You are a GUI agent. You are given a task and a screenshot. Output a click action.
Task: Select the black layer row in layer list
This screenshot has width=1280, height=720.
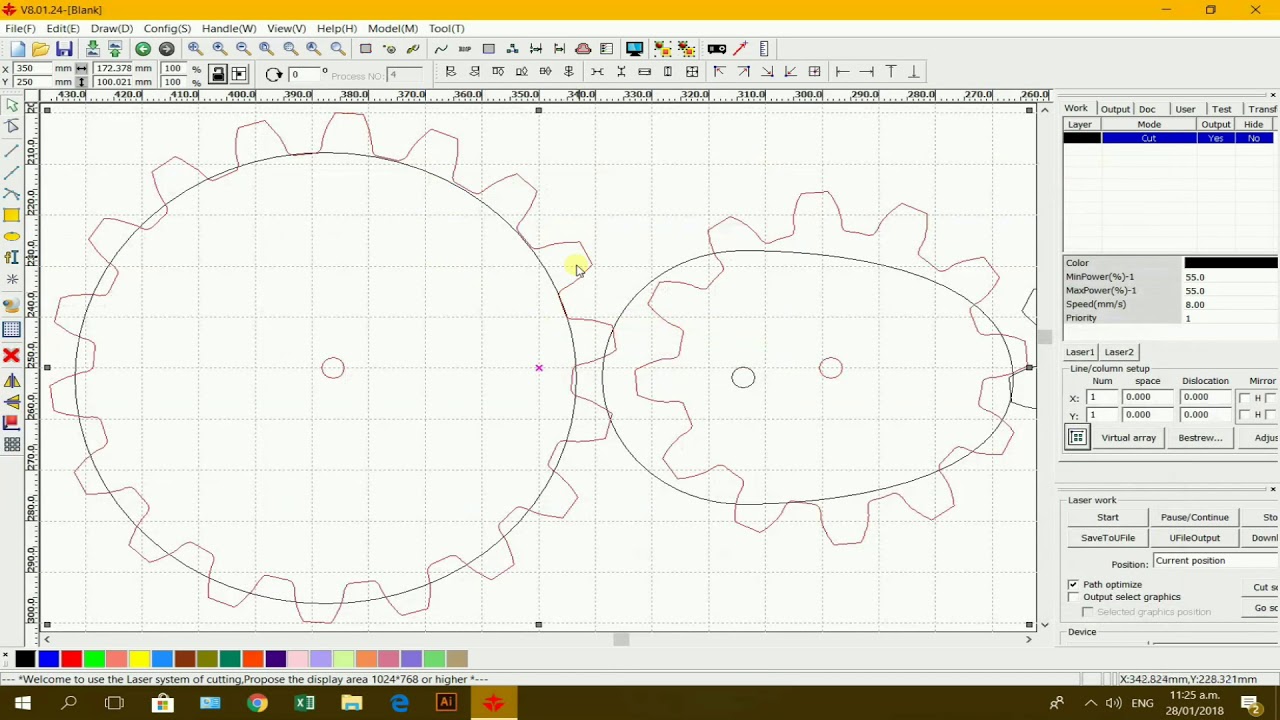click(x=1168, y=138)
